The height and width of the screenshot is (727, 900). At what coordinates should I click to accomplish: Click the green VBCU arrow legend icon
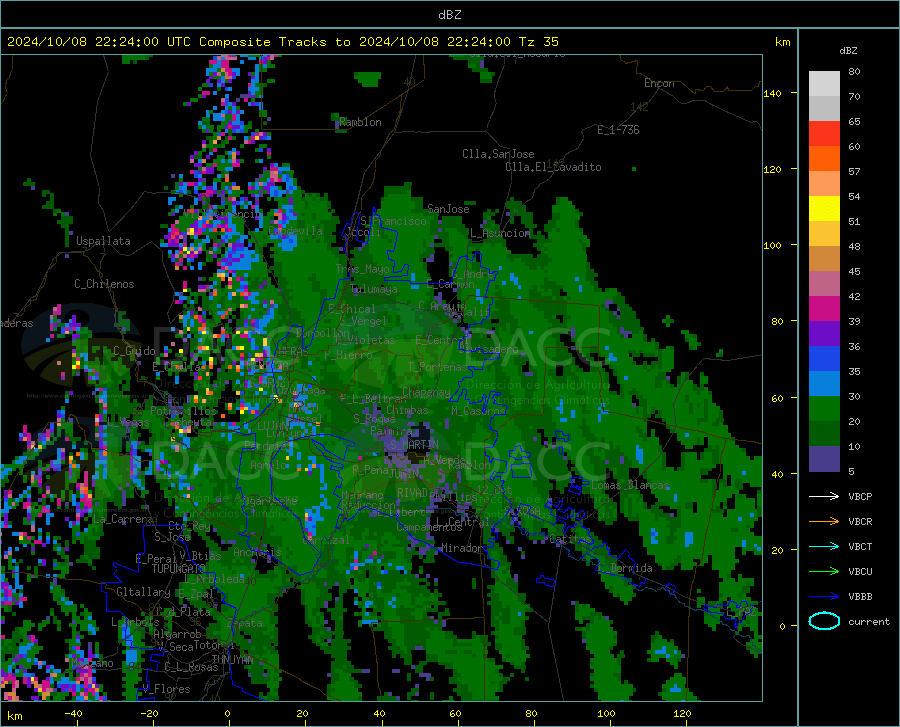pos(824,571)
